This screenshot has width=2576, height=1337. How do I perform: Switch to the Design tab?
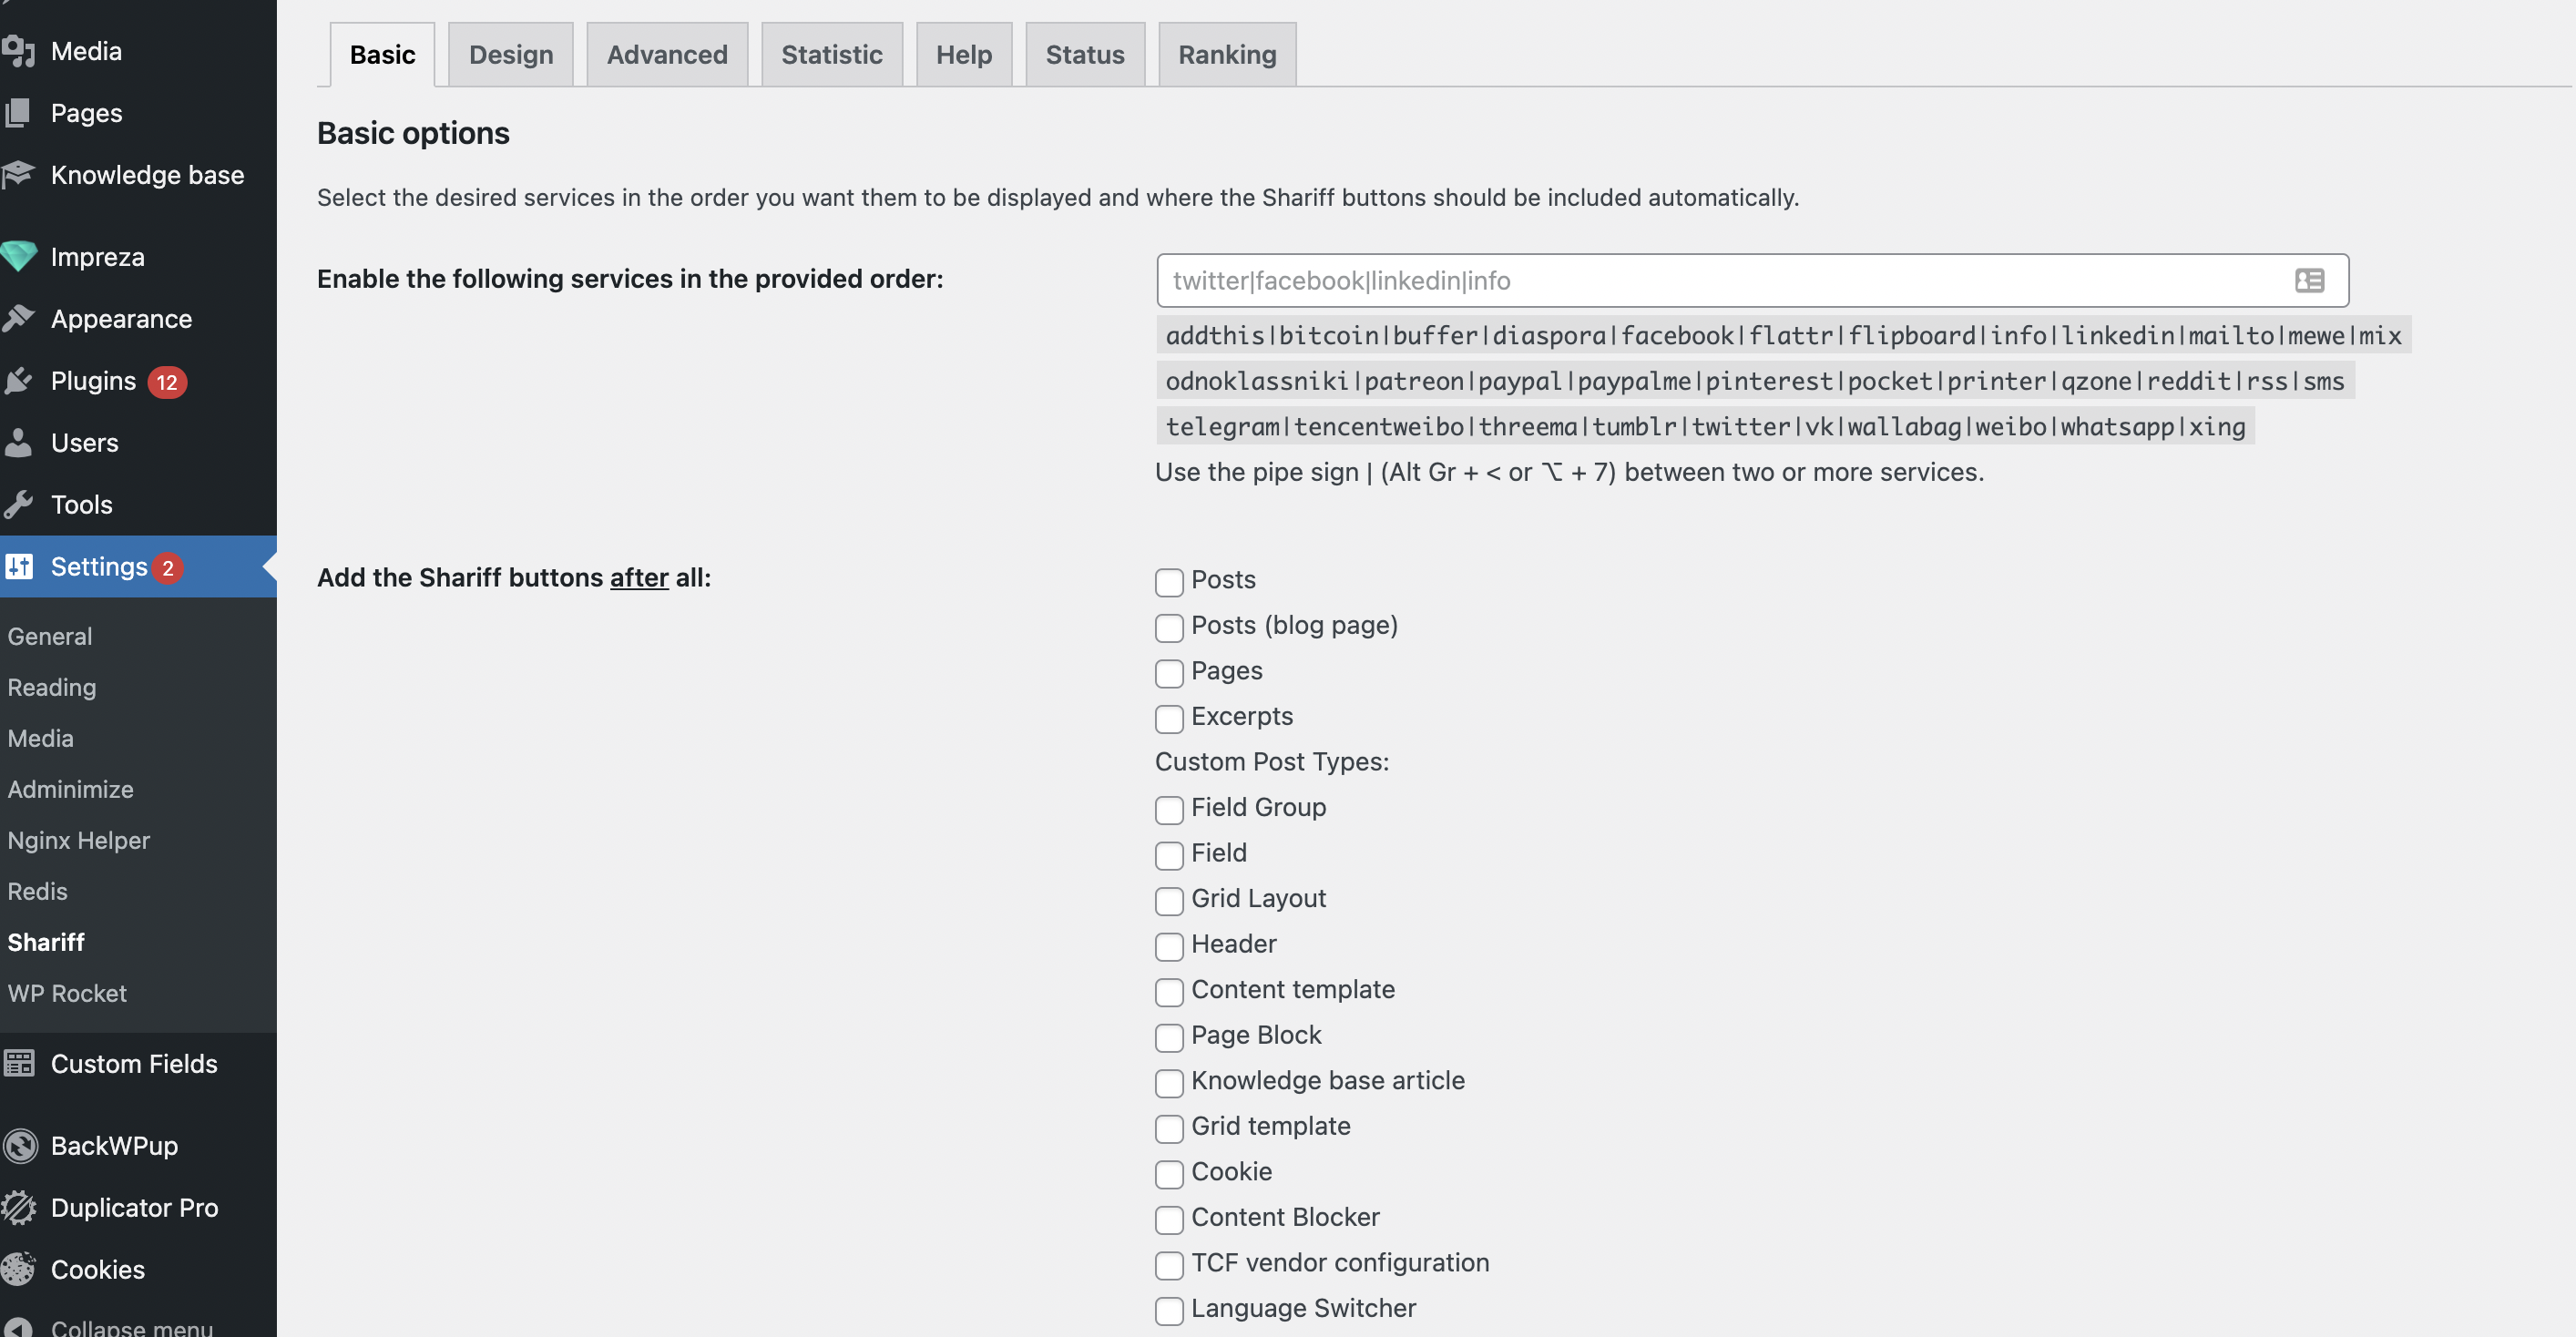pyautogui.click(x=510, y=55)
